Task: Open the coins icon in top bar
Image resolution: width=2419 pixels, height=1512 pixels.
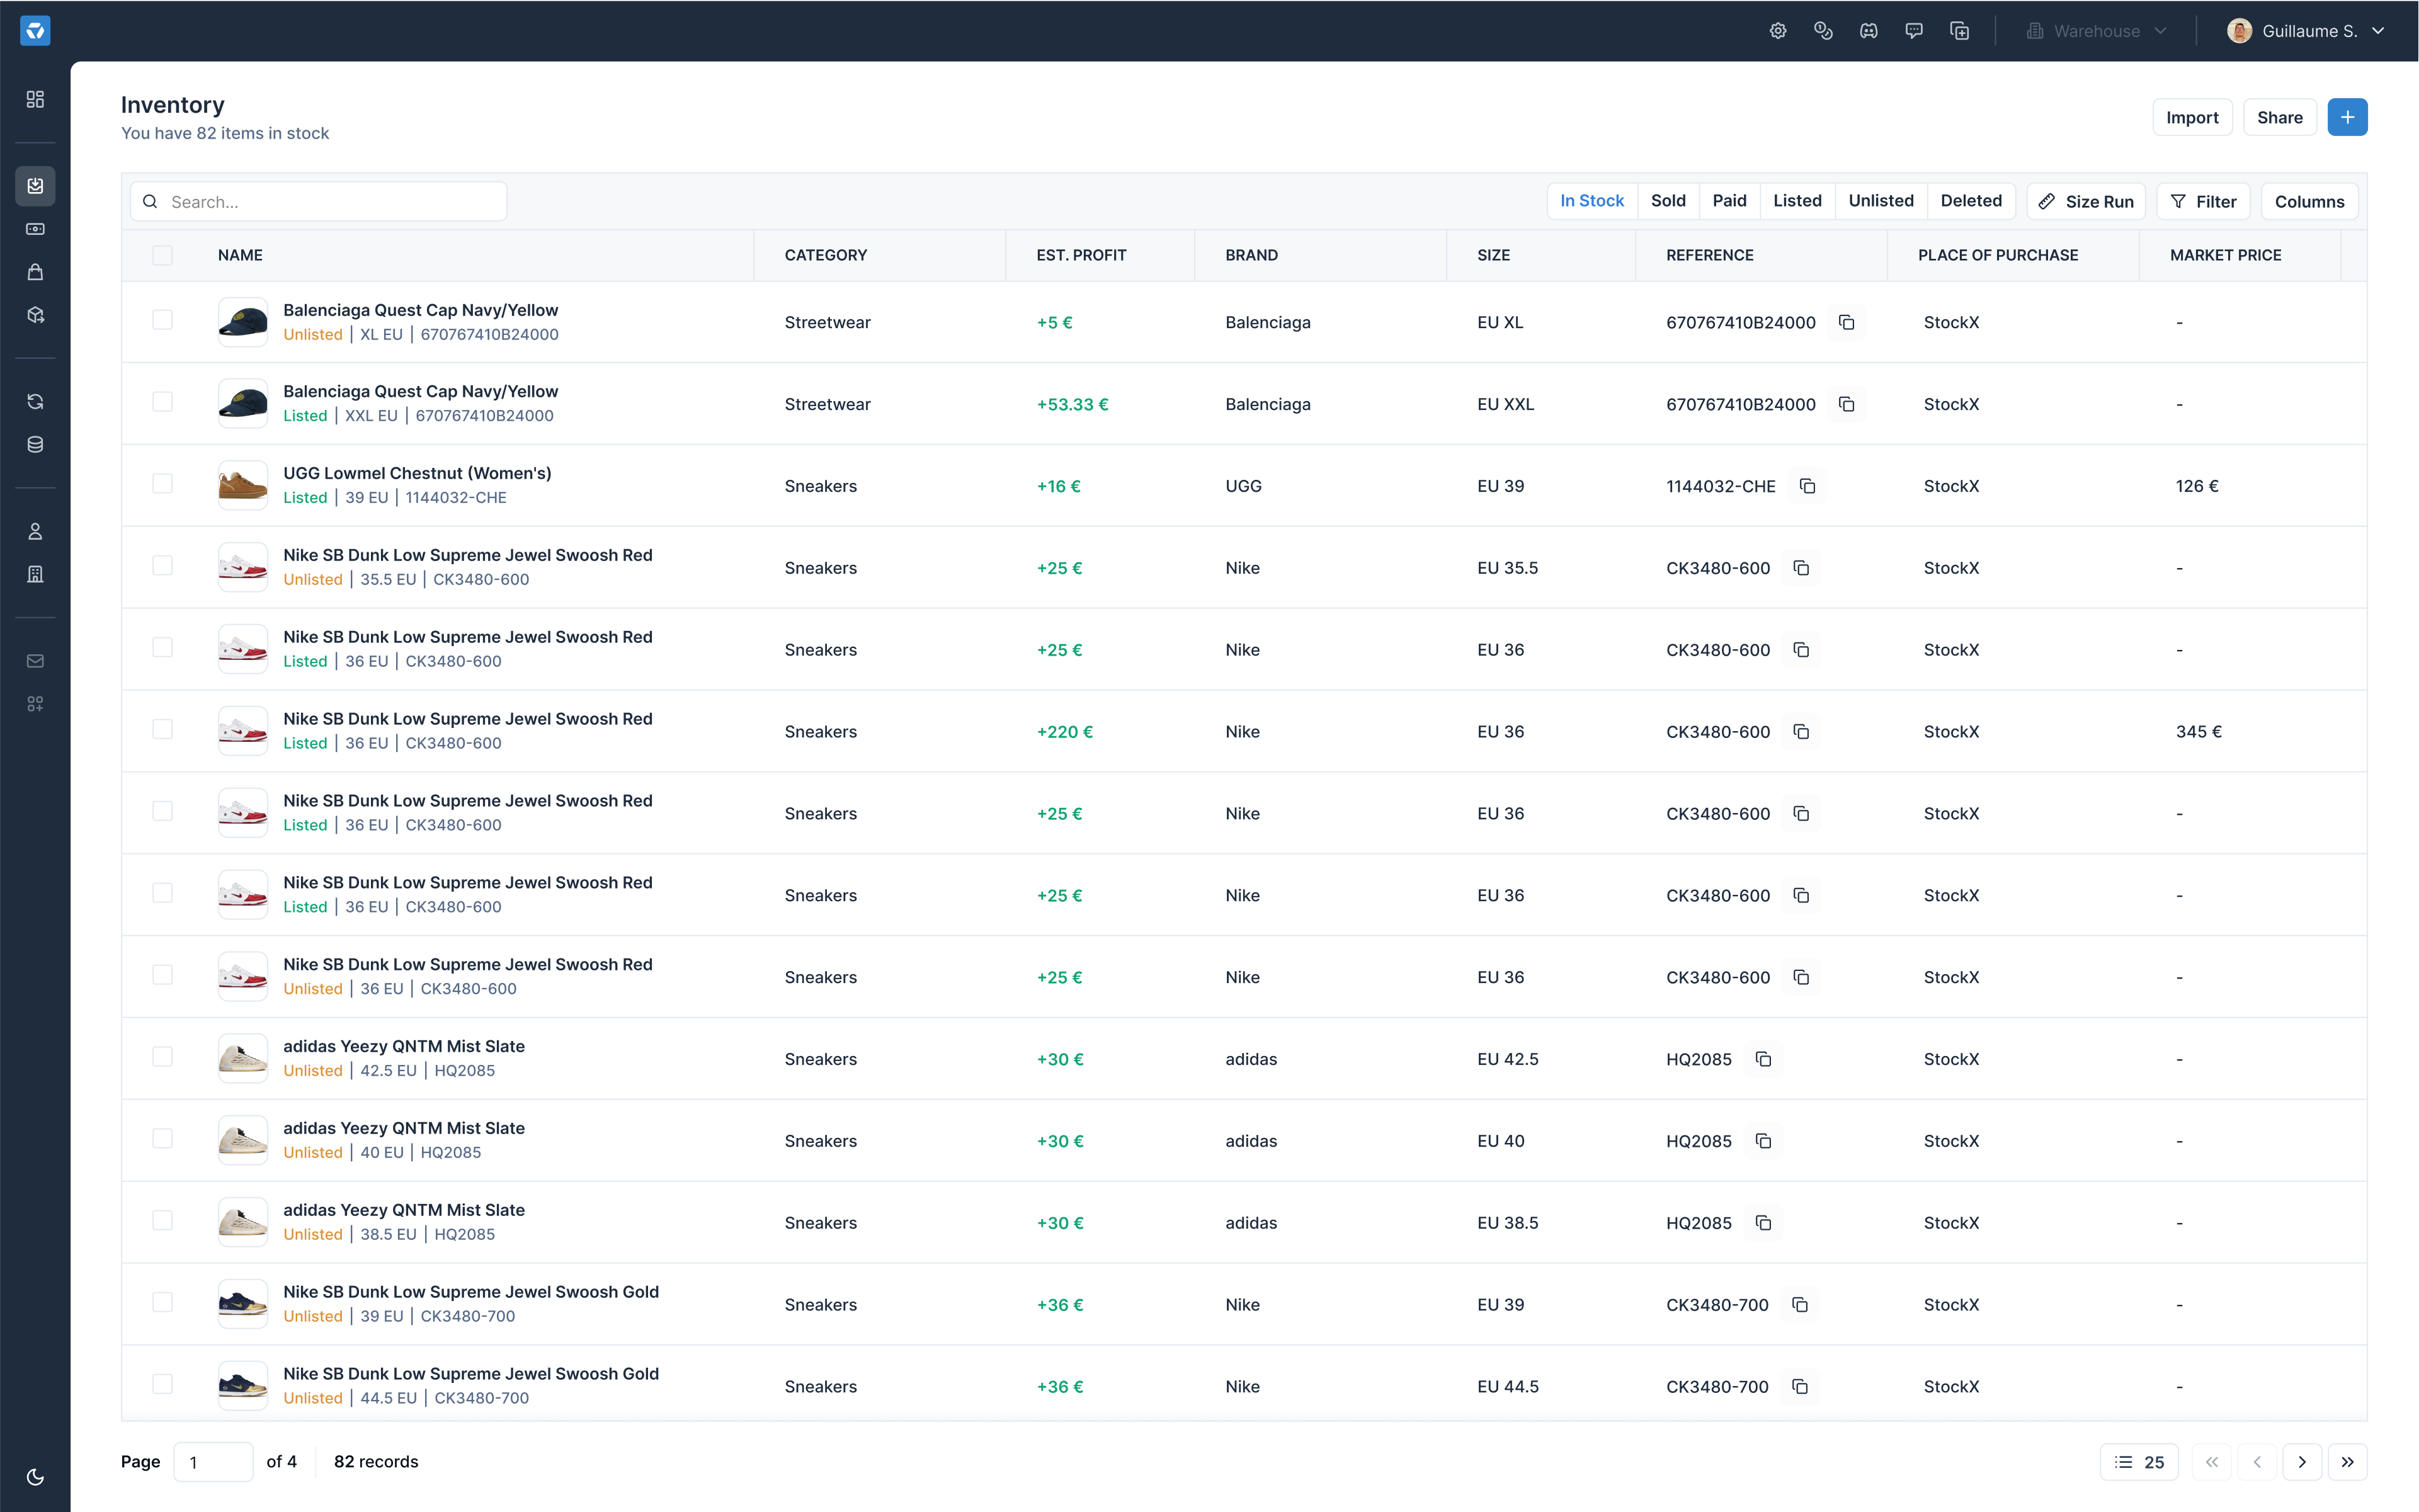Action: click(1823, 31)
